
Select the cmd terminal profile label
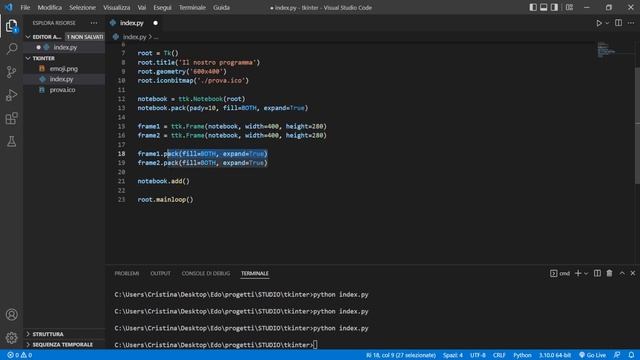coord(560,273)
